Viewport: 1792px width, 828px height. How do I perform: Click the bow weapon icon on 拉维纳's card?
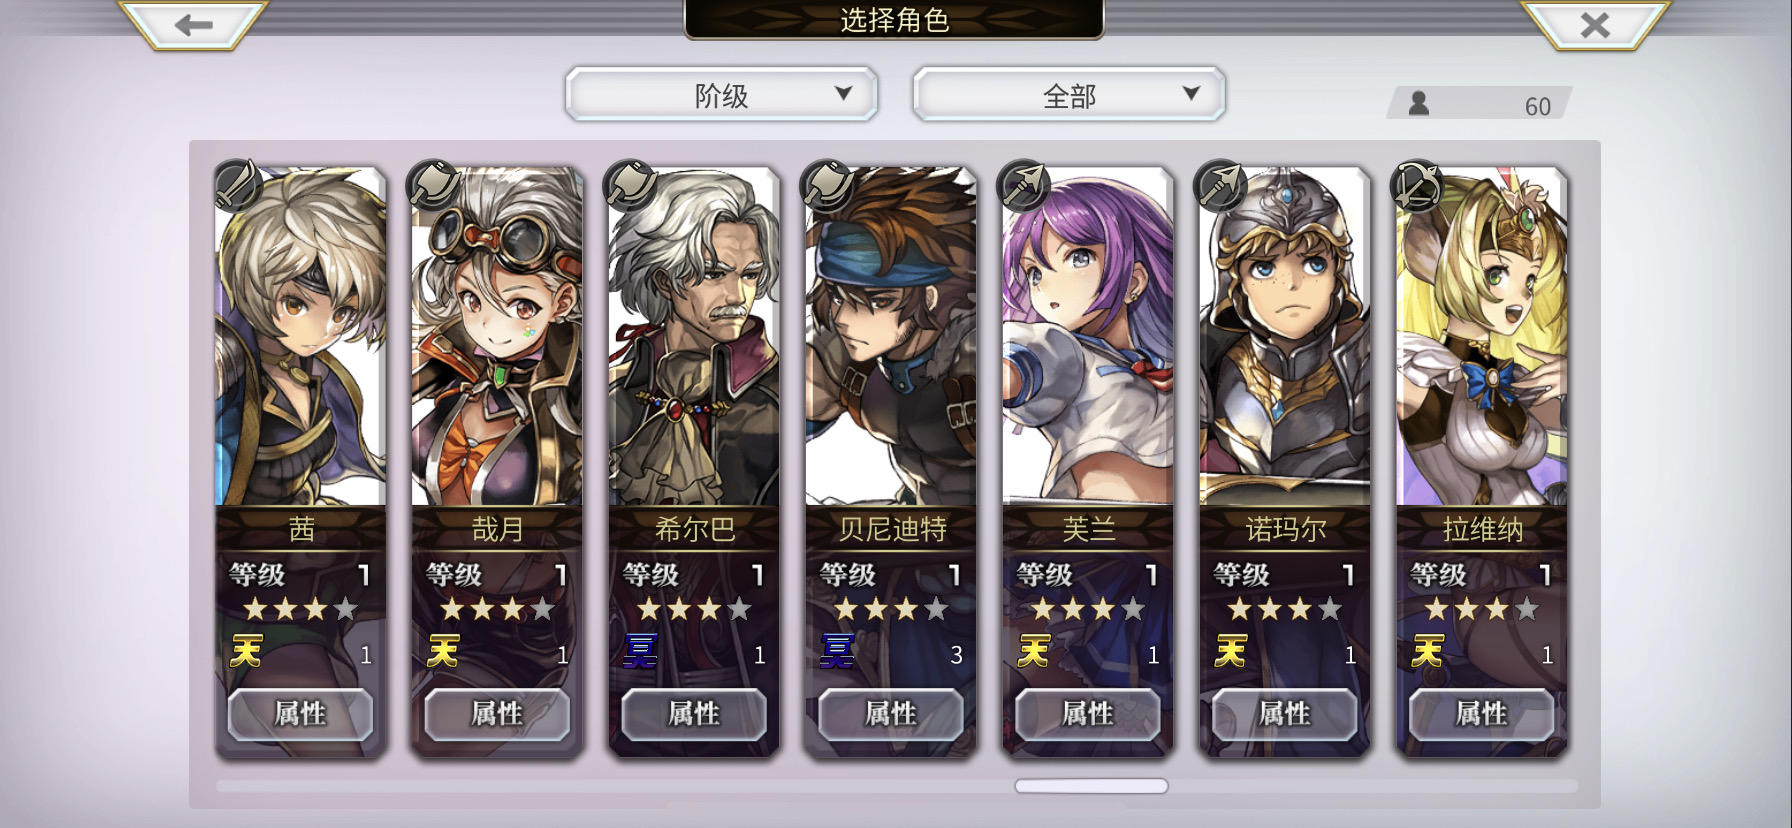[1418, 184]
